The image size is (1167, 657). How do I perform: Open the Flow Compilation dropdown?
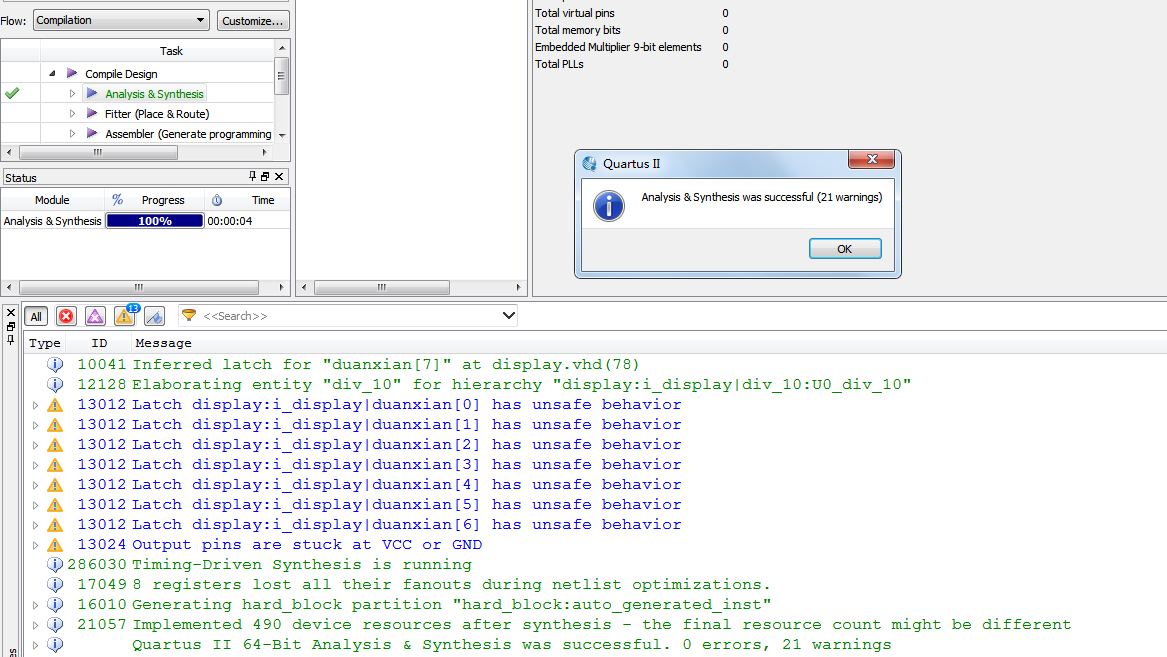[121, 20]
